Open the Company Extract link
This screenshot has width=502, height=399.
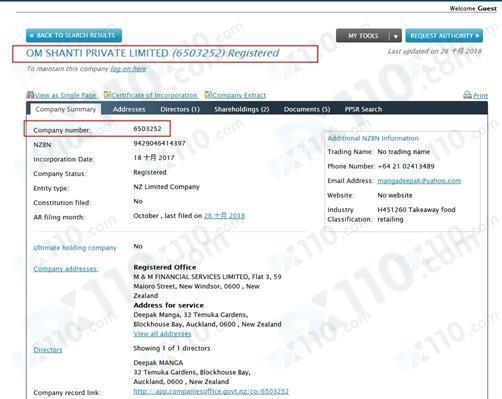tap(239, 95)
